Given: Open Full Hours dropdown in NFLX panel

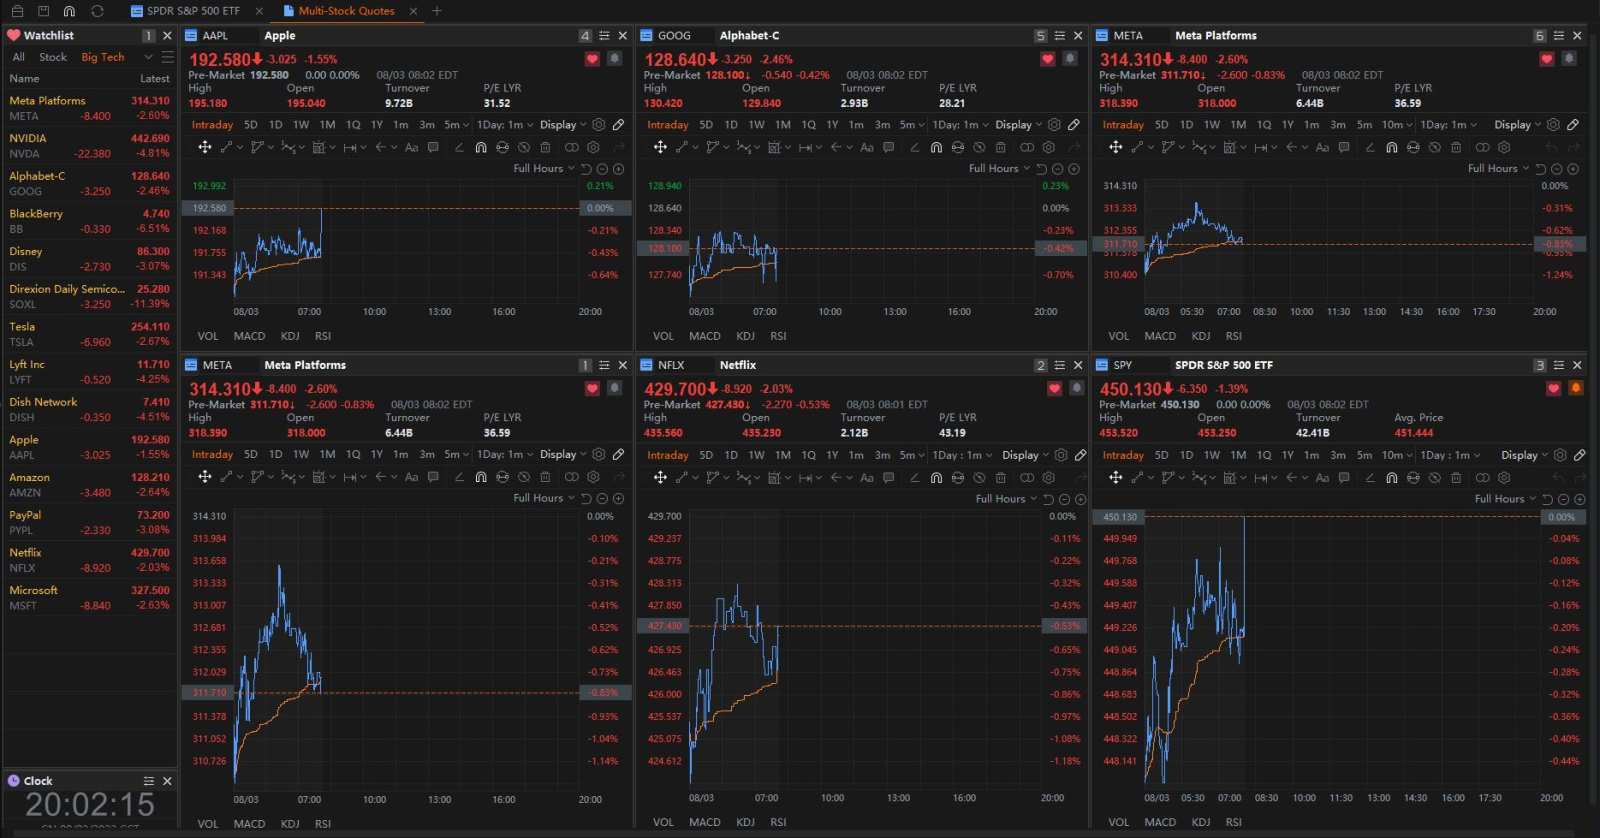Looking at the screenshot, I should tap(1006, 499).
